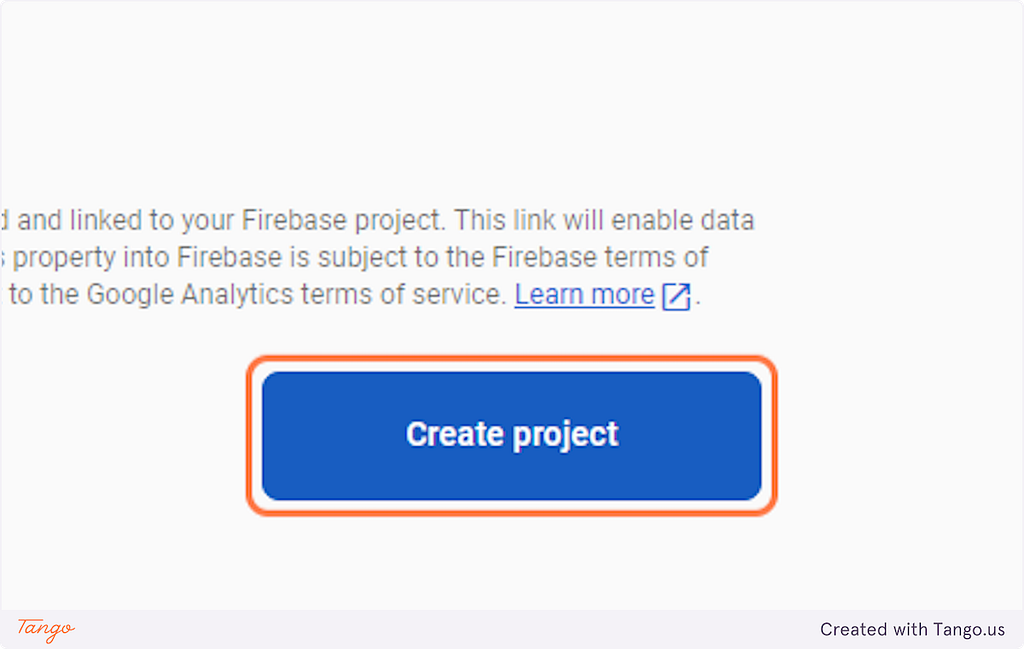Click the Google Analytics text in the paragraph

pyautogui.click(x=190, y=294)
